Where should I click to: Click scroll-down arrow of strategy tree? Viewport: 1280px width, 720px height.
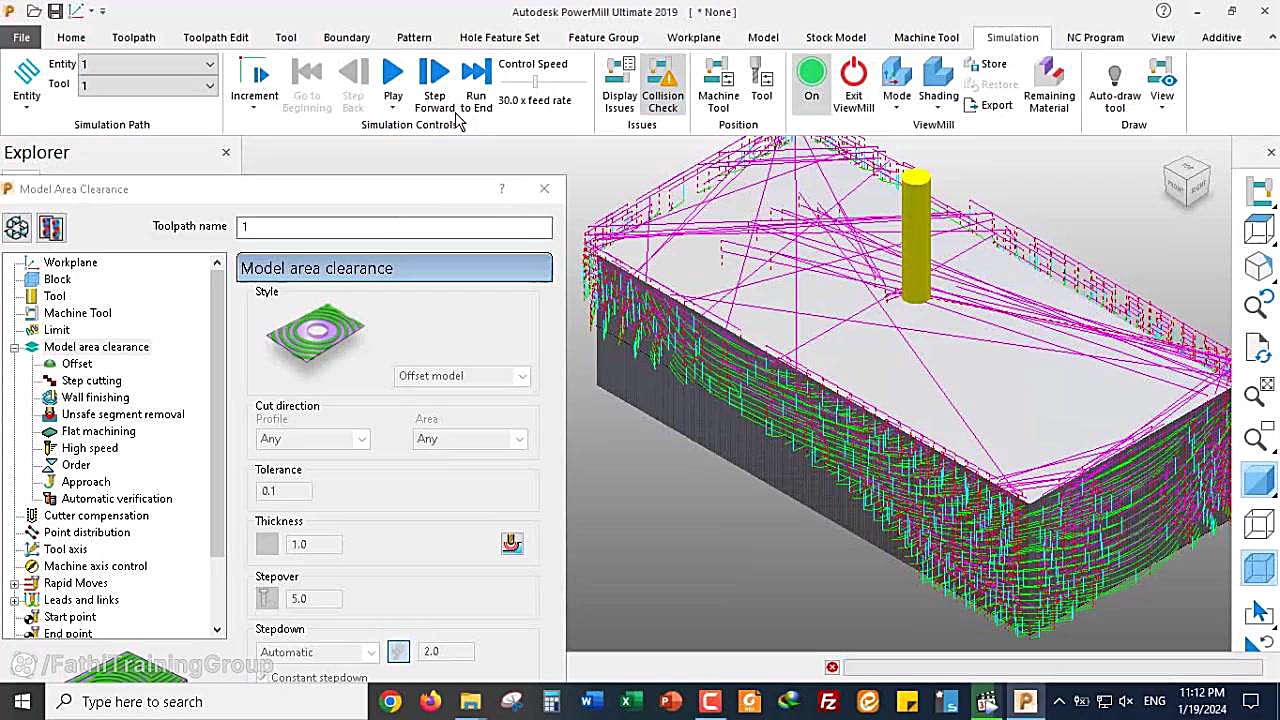coord(217,631)
